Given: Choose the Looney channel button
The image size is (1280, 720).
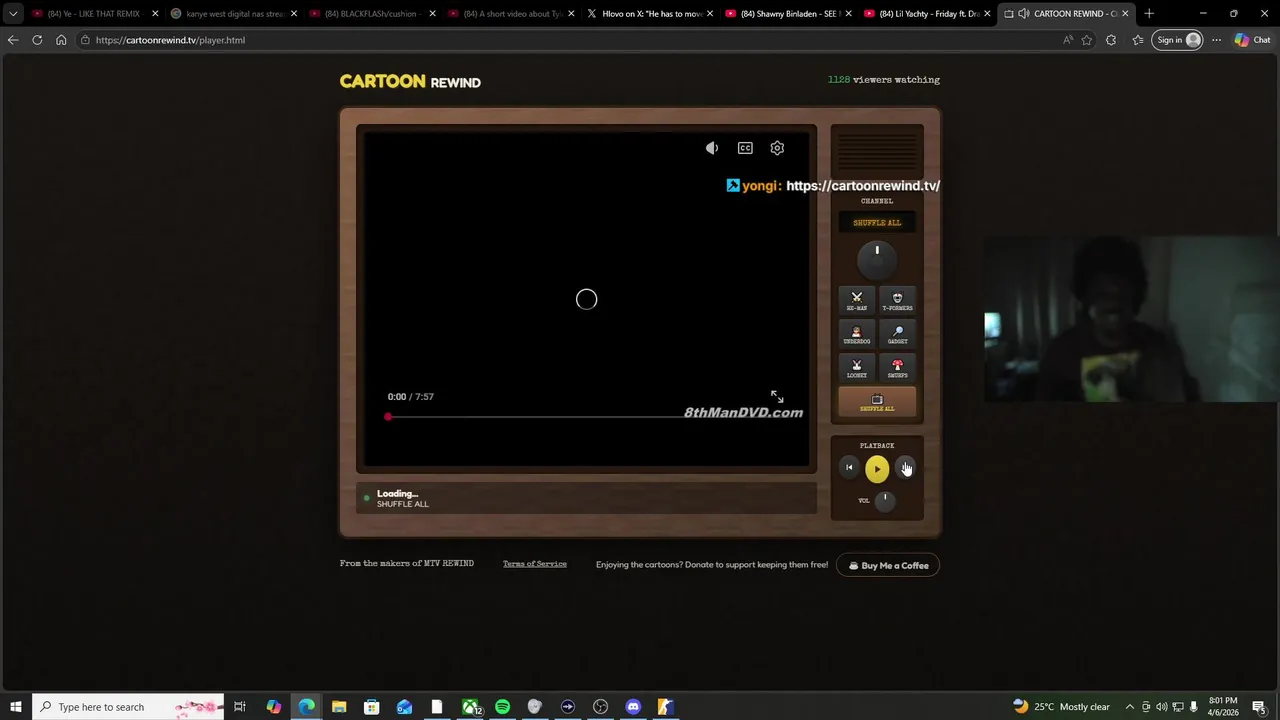Looking at the screenshot, I should coord(857,368).
